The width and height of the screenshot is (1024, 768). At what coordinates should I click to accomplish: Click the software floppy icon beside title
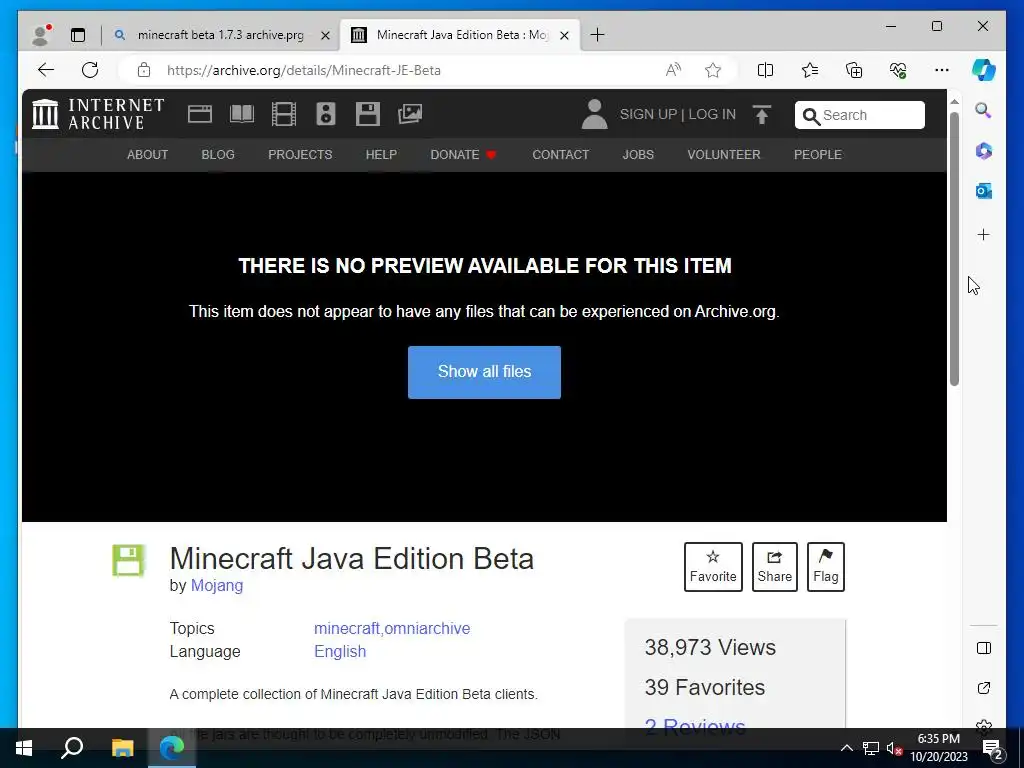click(x=128, y=560)
